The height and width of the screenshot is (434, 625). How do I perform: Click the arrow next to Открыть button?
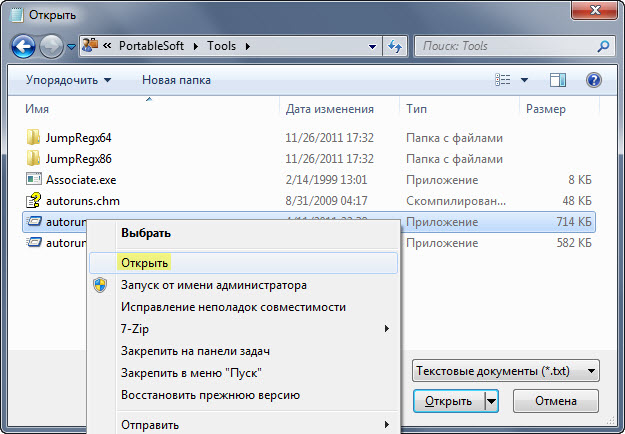click(491, 401)
